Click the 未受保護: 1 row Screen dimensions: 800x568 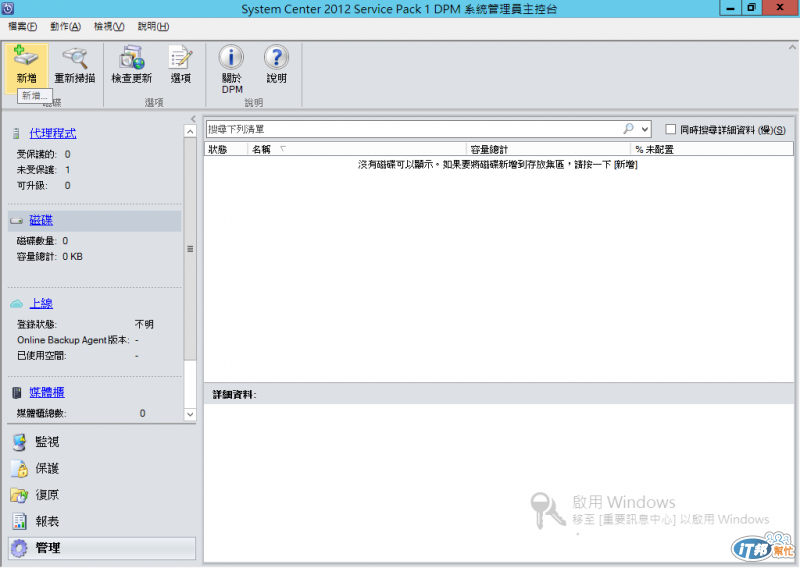[x=44, y=170]
